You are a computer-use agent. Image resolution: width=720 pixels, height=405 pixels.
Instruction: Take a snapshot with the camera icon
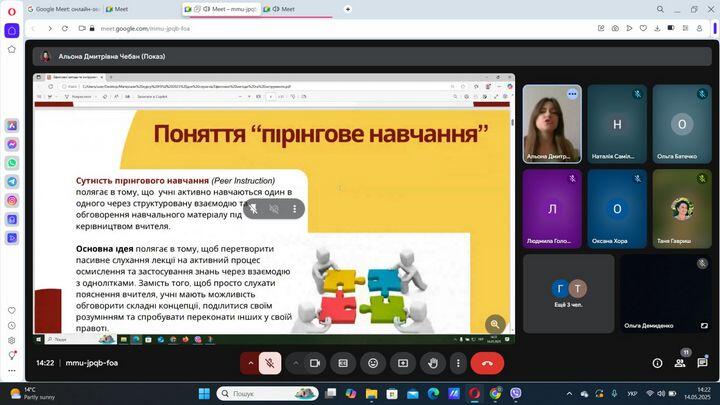615,28
